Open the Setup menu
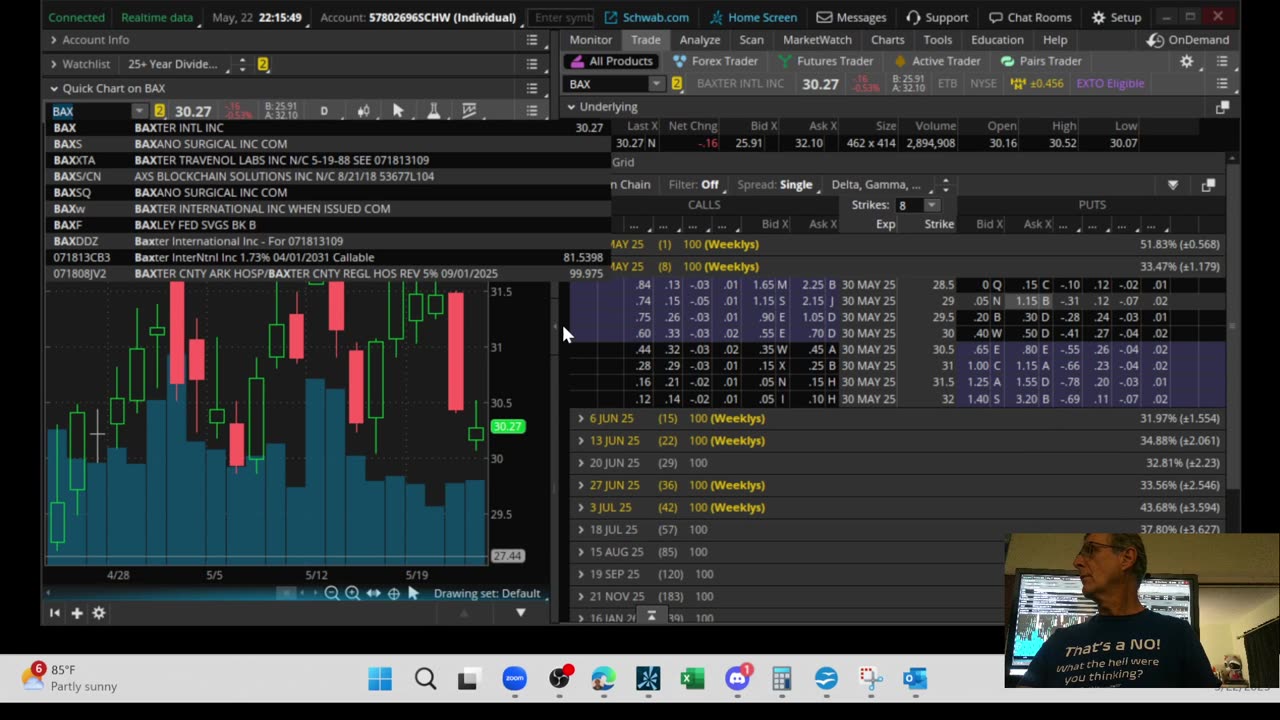The height and width of the screenshot is (720, 1280). 1116,17
